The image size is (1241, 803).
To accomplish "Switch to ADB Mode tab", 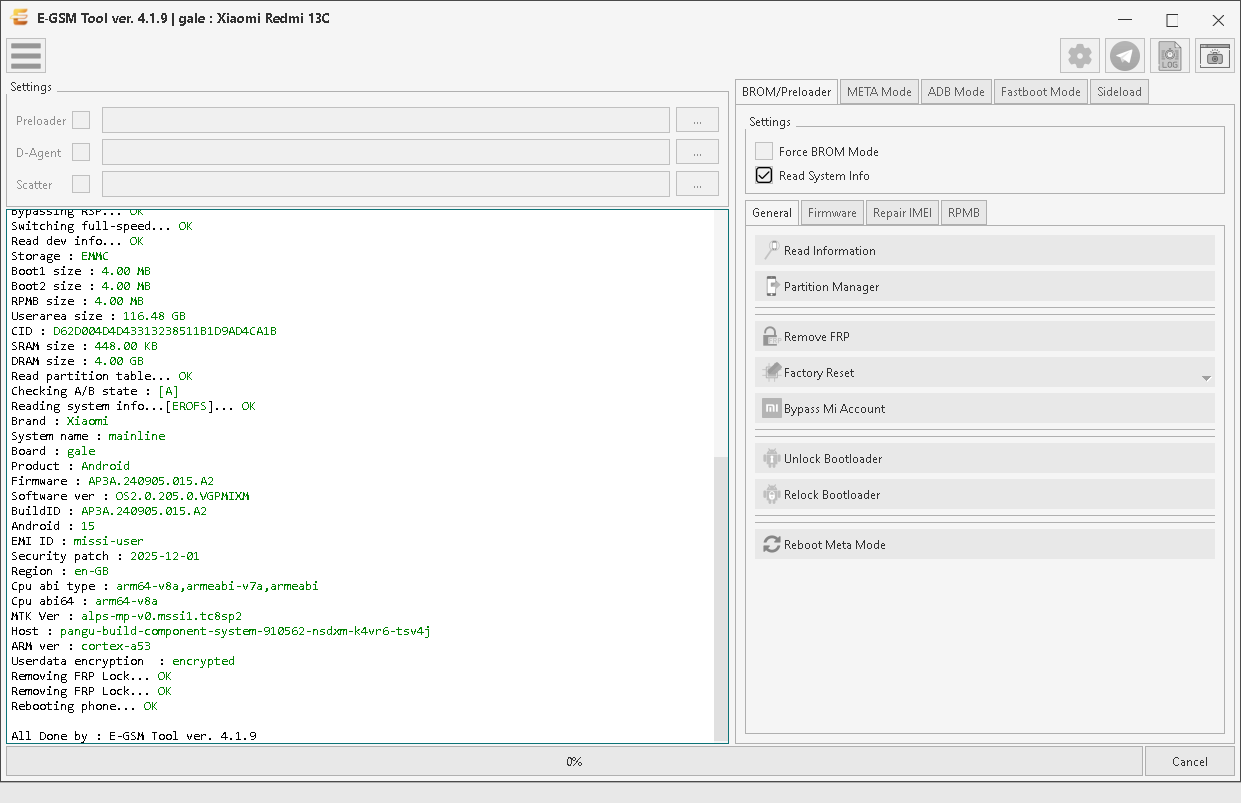I will point(956,91).
